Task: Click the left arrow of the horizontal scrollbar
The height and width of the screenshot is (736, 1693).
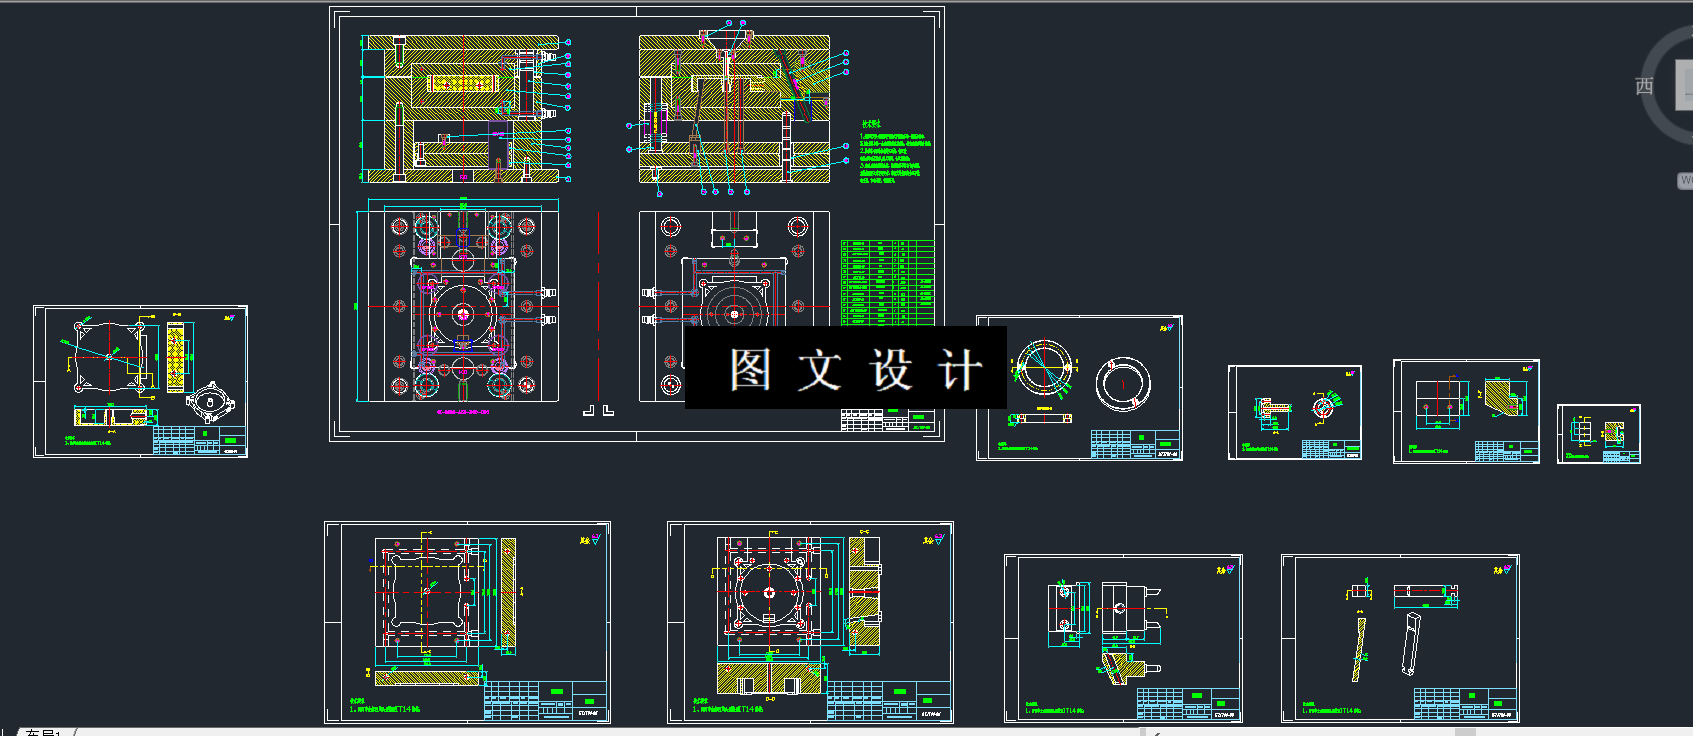Action: pyautogui.click(x=1155, y=732)
